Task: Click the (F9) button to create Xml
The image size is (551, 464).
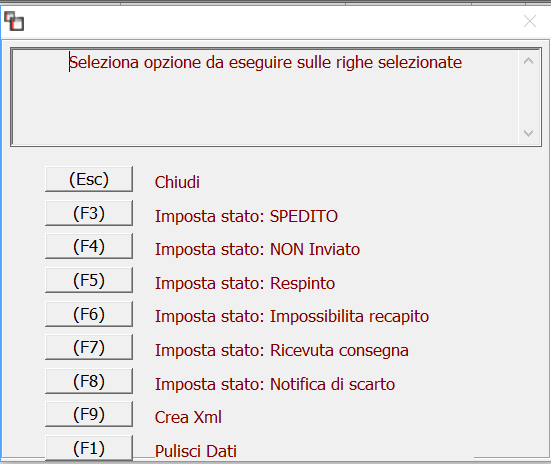Action: point(89,414)
